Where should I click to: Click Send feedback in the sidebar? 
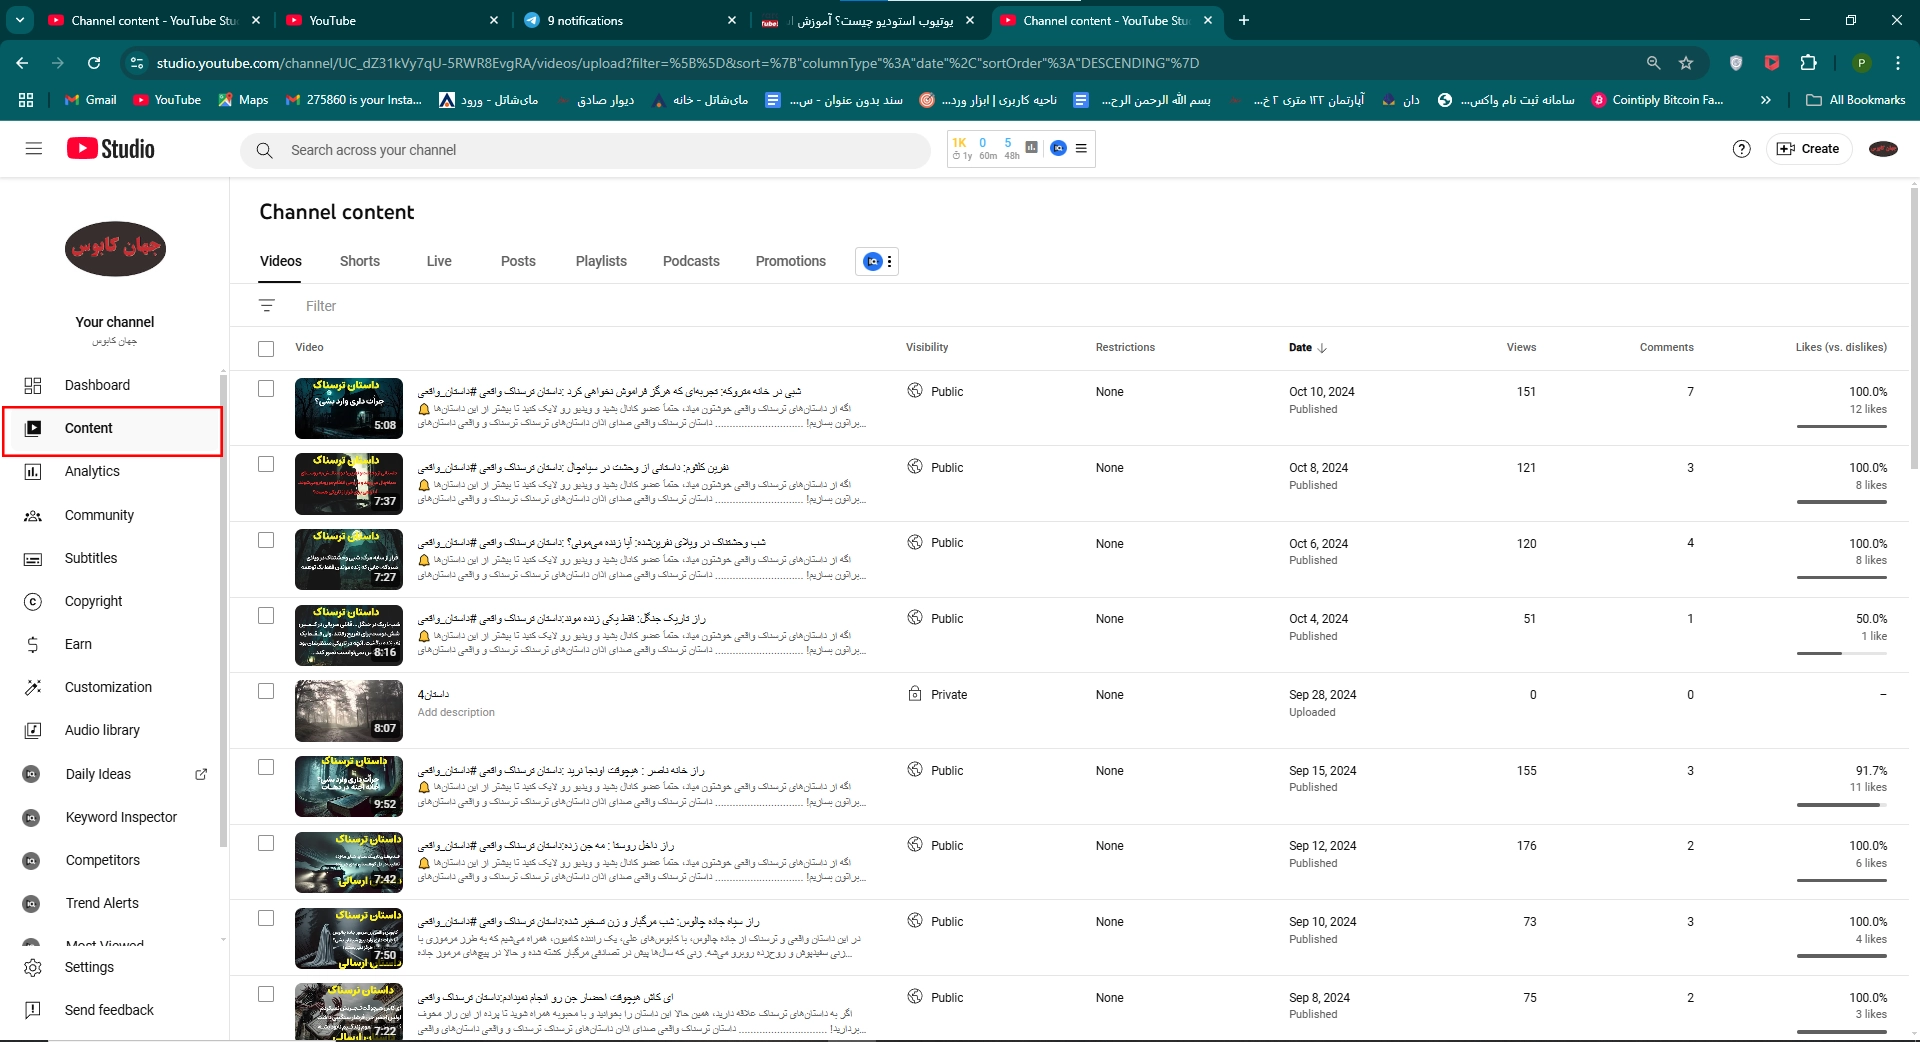pyautogui.click(x=109, y=1011)
